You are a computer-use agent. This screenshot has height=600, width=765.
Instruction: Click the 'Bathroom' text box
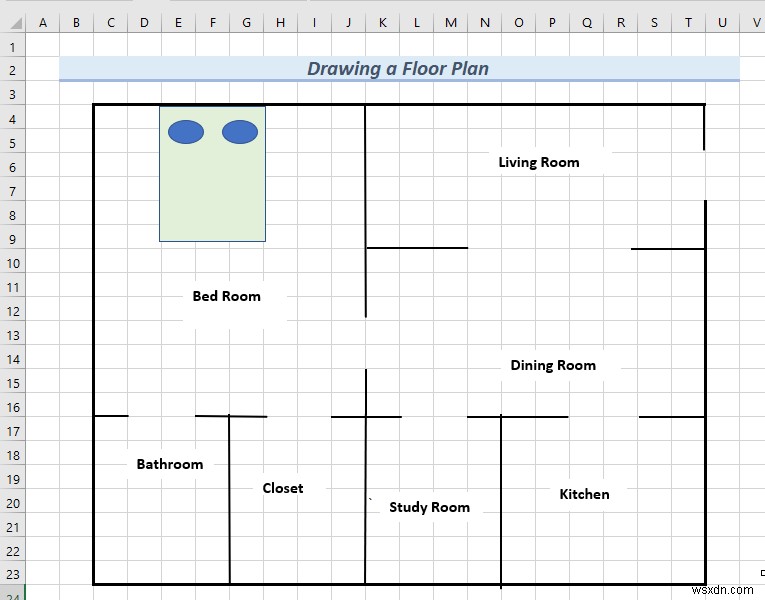tap(170, 464)
